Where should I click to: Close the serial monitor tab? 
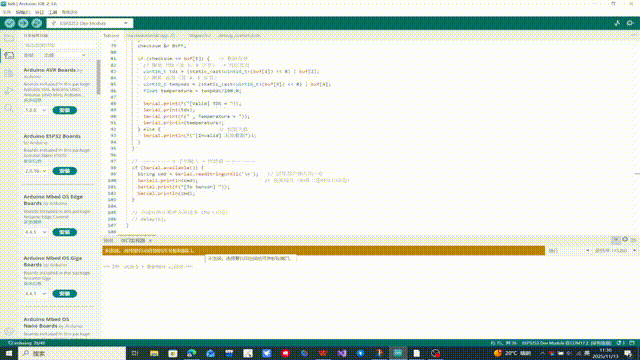click(150, 240)
